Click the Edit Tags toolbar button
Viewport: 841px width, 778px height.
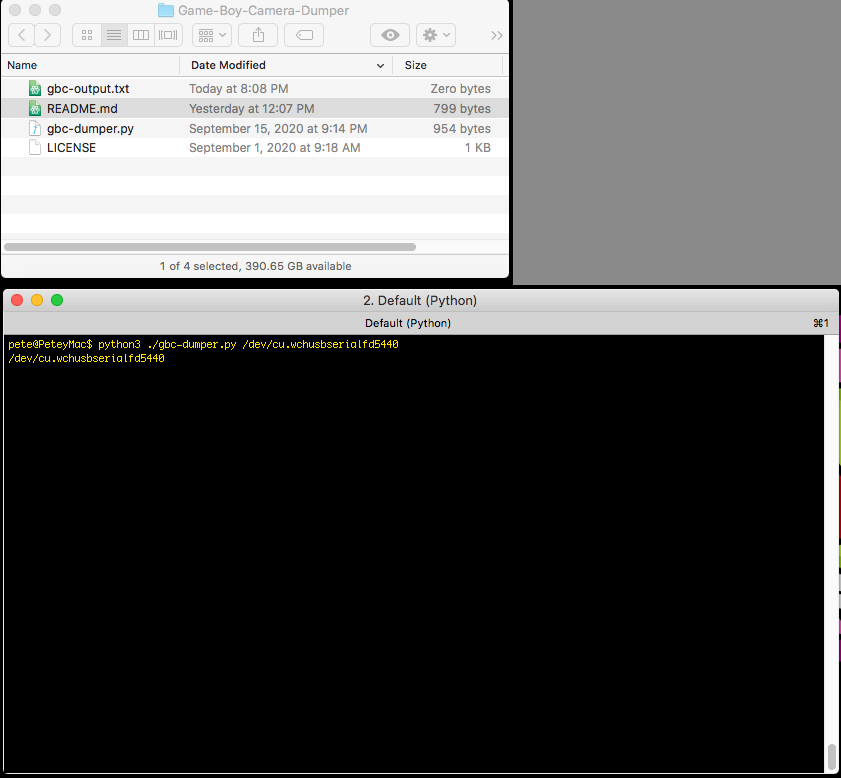pos(304,35)
